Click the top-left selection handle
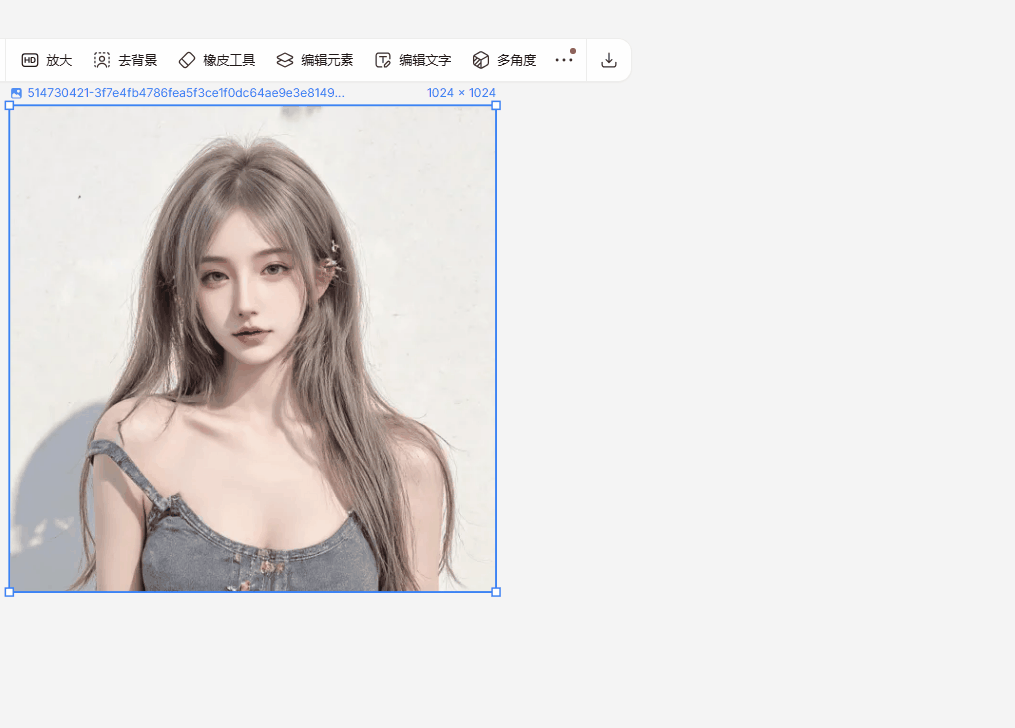The width and height of the screenshot is (1015, 728). pyautogui.click(x=9, y=105)
